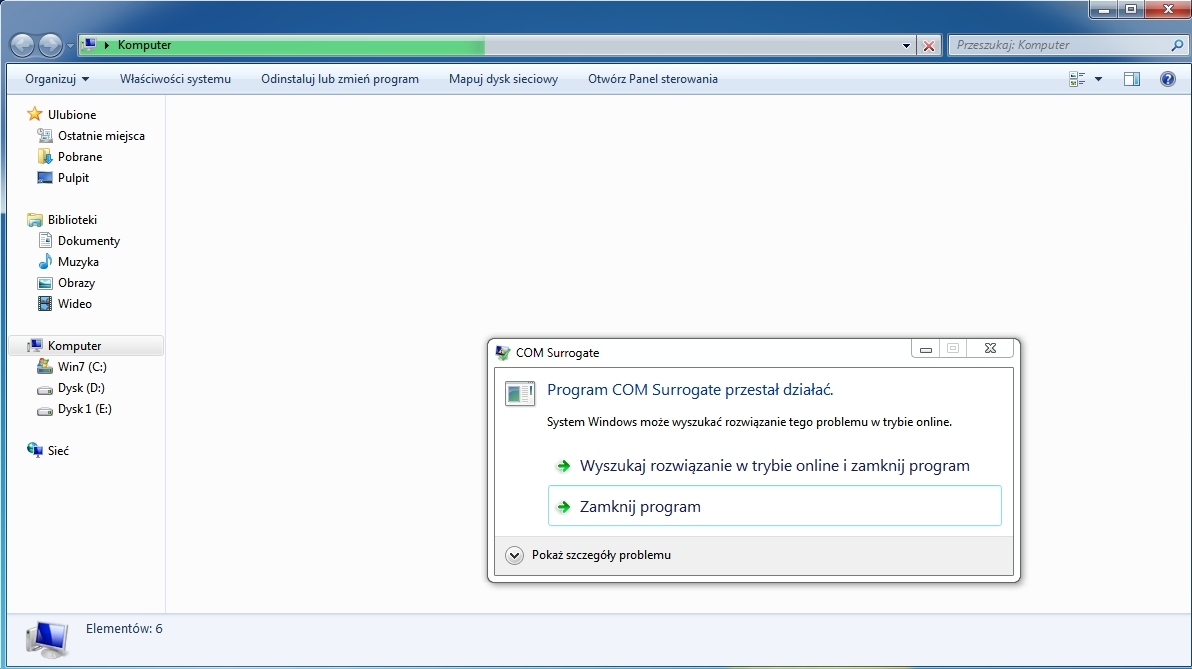Open the Wideo library
The width and height of the screenshot is (1192, 669).
pyautogui.click(x=74, y=304)
